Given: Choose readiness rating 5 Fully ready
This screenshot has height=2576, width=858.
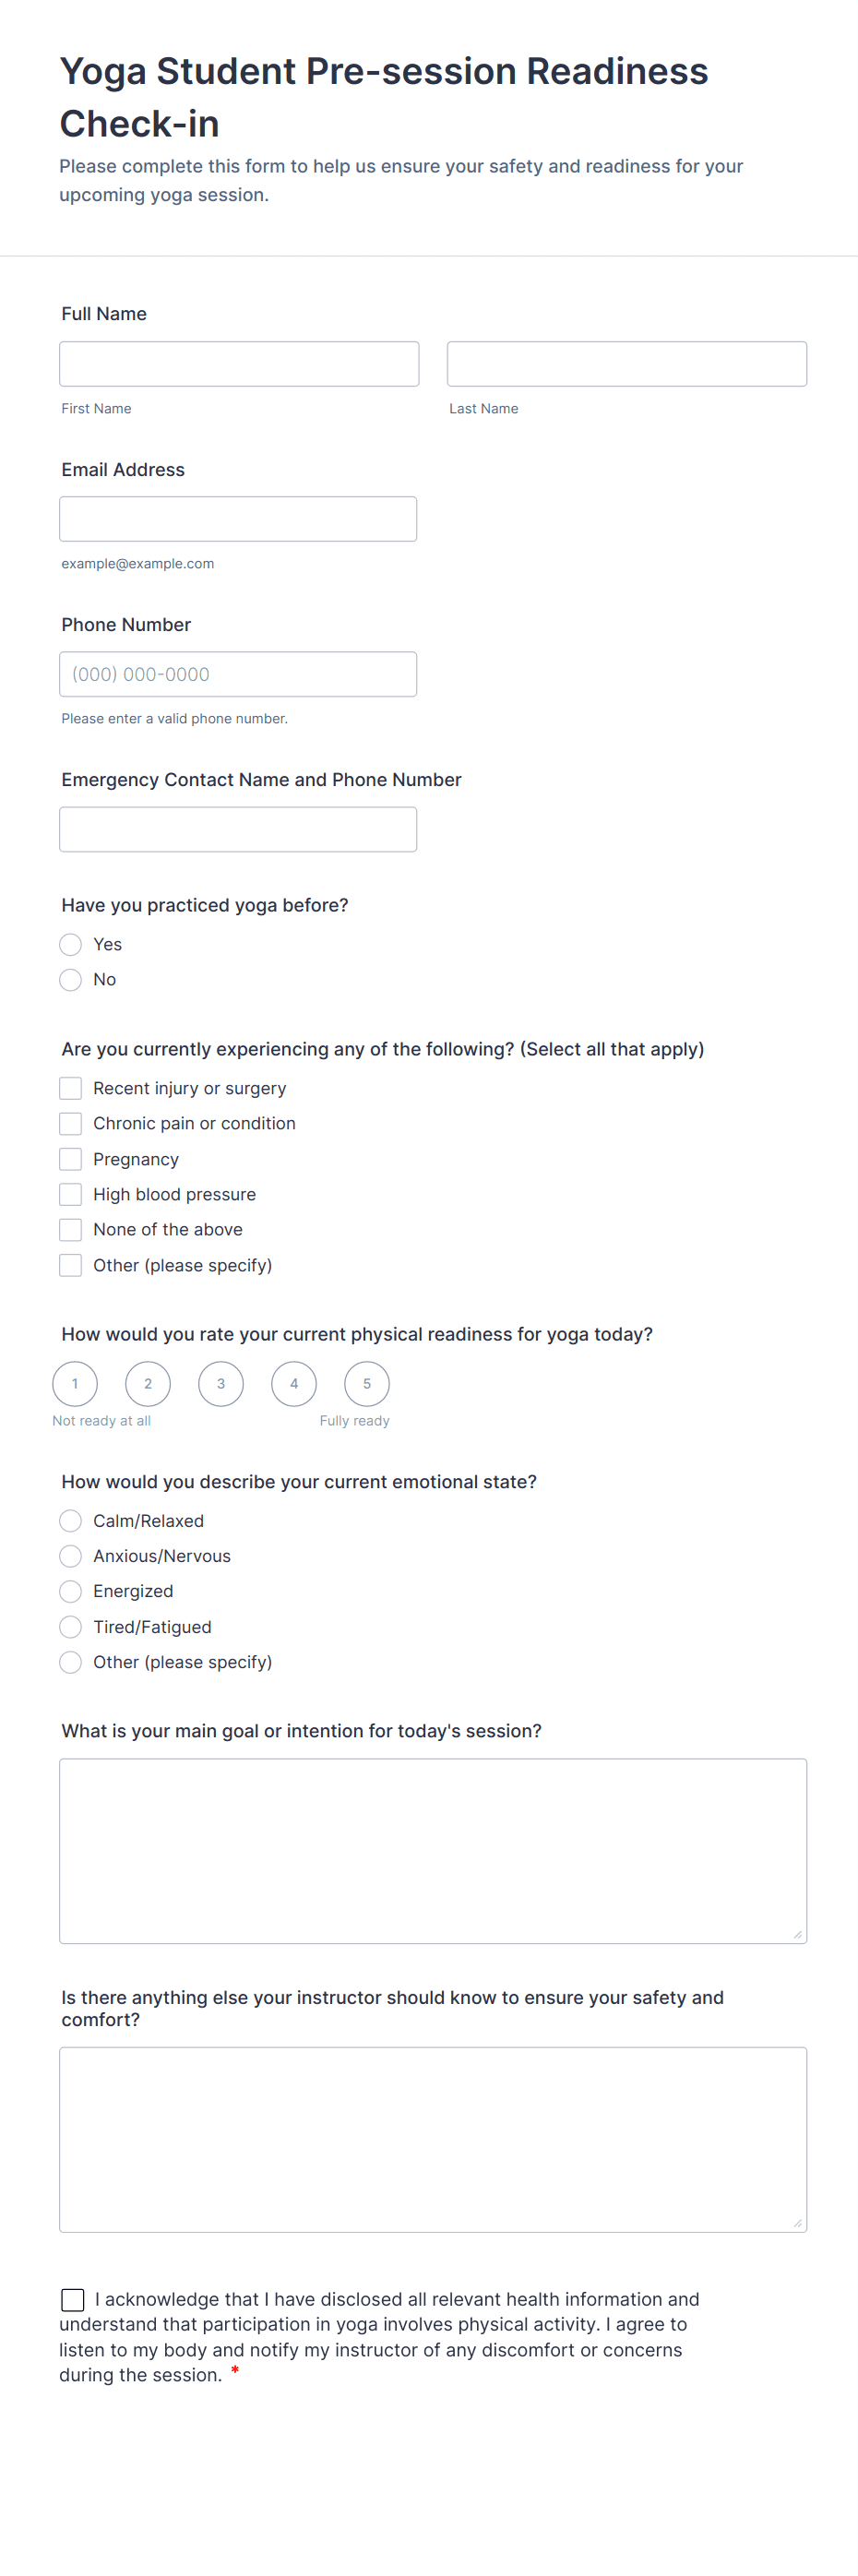Looking at the screenshot, I should 367,1384.
